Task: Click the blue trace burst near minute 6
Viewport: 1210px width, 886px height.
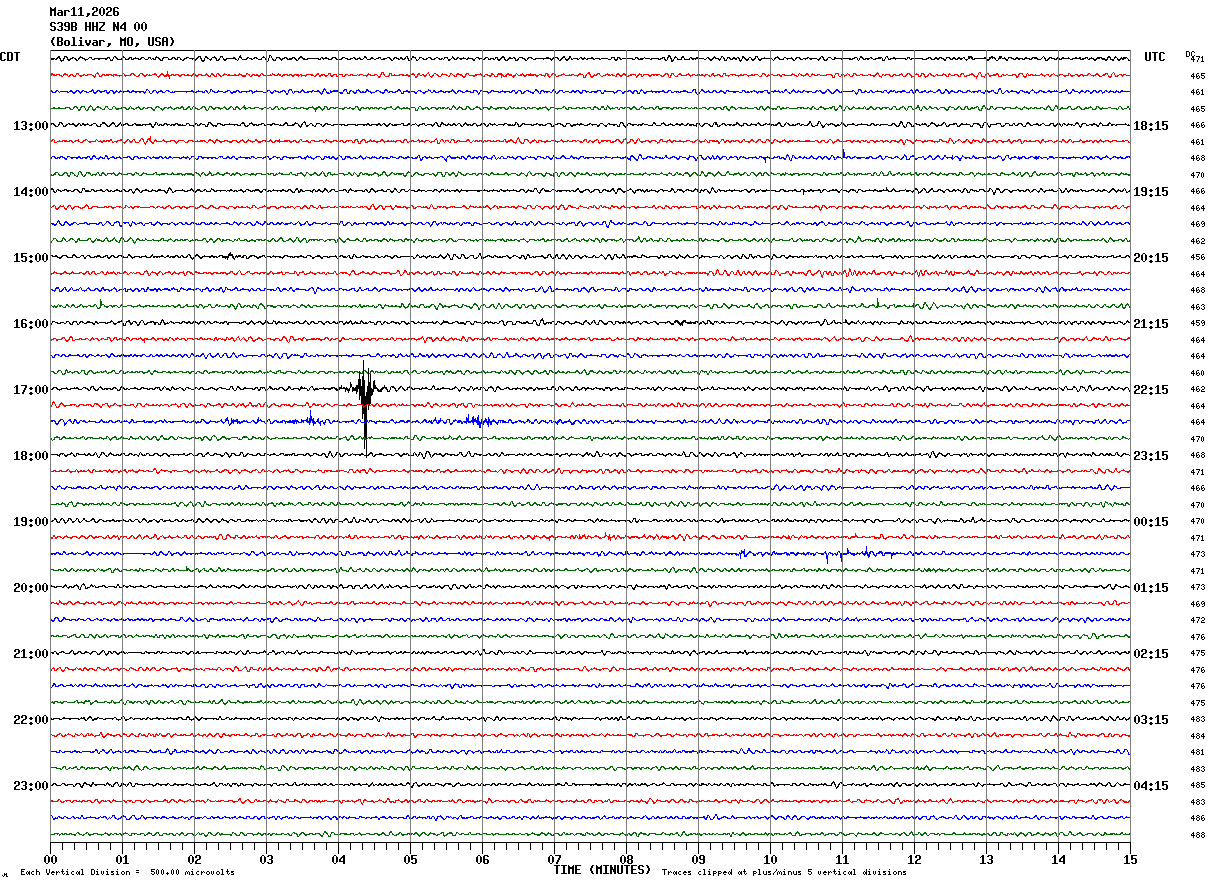Action: (x=479, y=421)
